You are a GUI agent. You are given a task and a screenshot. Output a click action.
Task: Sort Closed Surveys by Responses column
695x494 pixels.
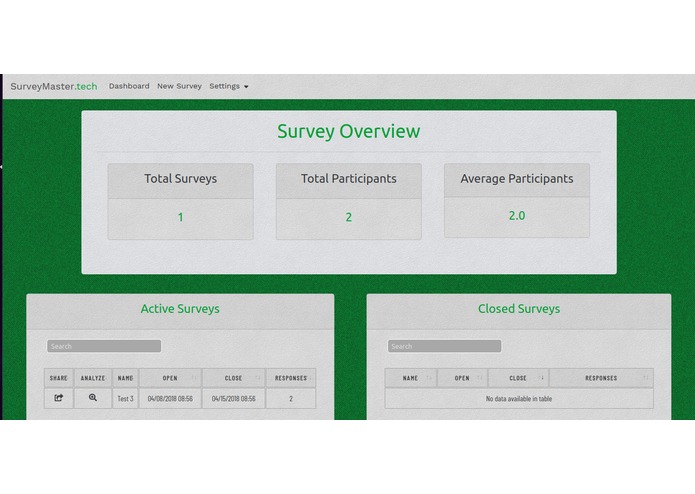(601, 378)
